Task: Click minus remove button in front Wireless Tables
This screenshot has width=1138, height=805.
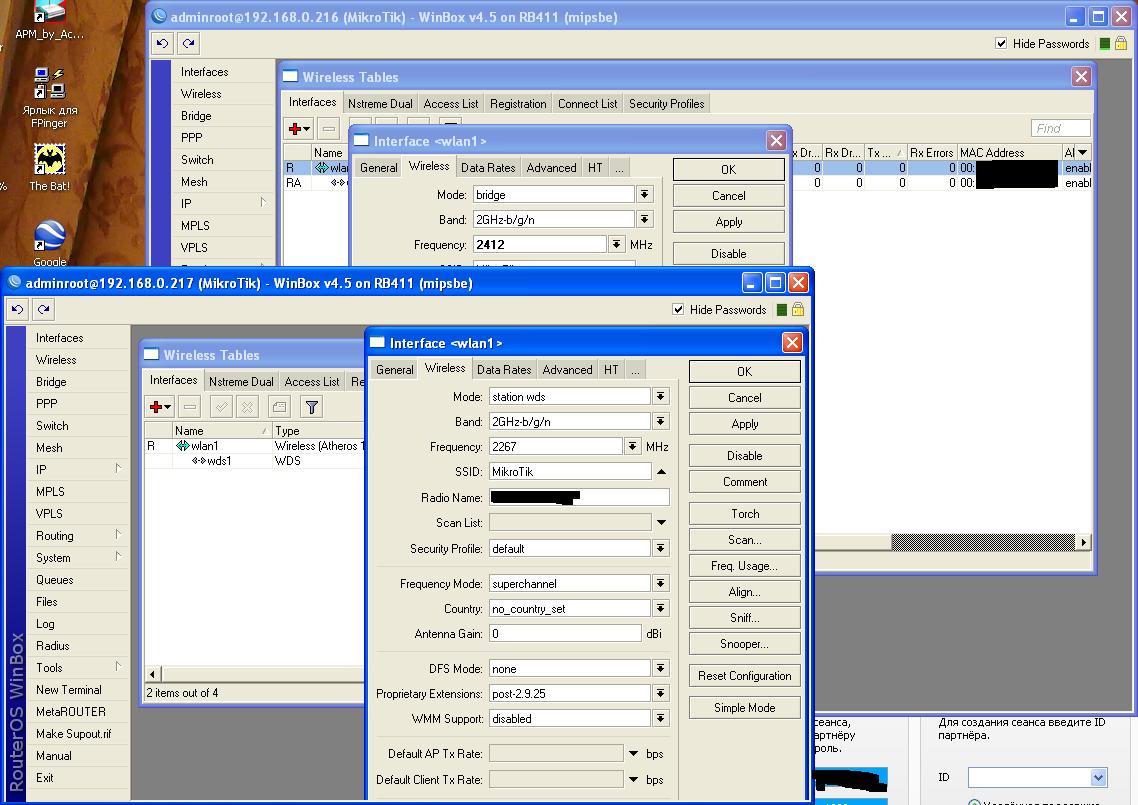Action: (x=190, y=407)
